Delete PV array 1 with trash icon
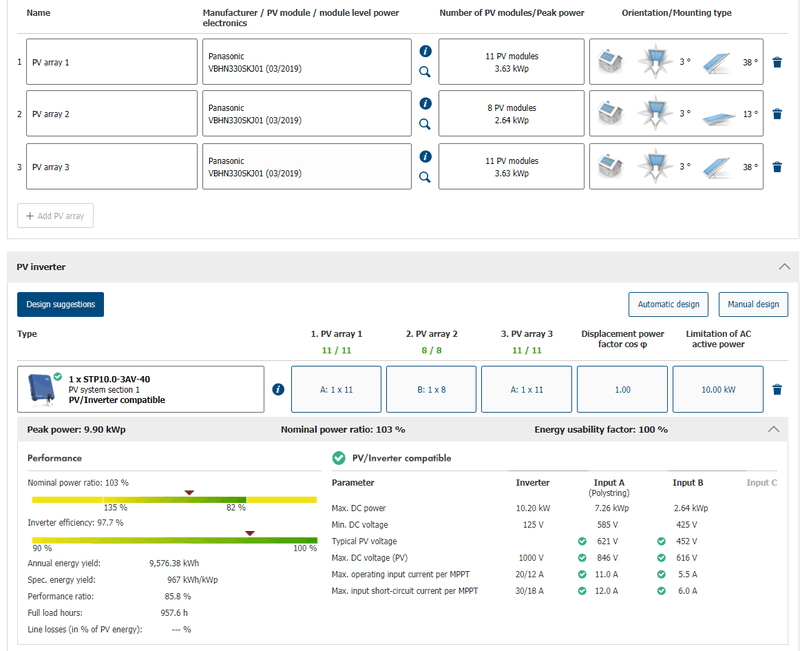The width and height of the screenshot is (800, 651). click(x=777, y=61)
